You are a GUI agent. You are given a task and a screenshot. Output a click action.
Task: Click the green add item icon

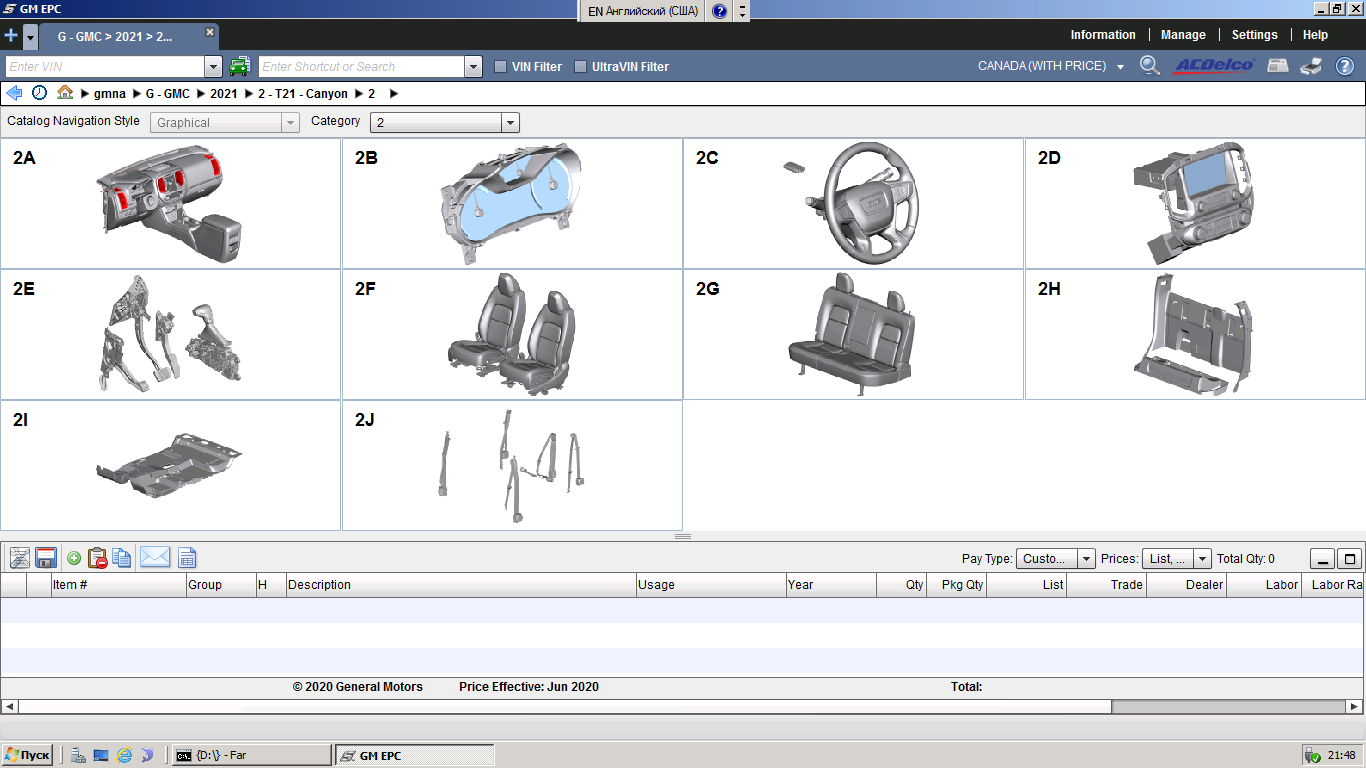[x=74, y=558]
